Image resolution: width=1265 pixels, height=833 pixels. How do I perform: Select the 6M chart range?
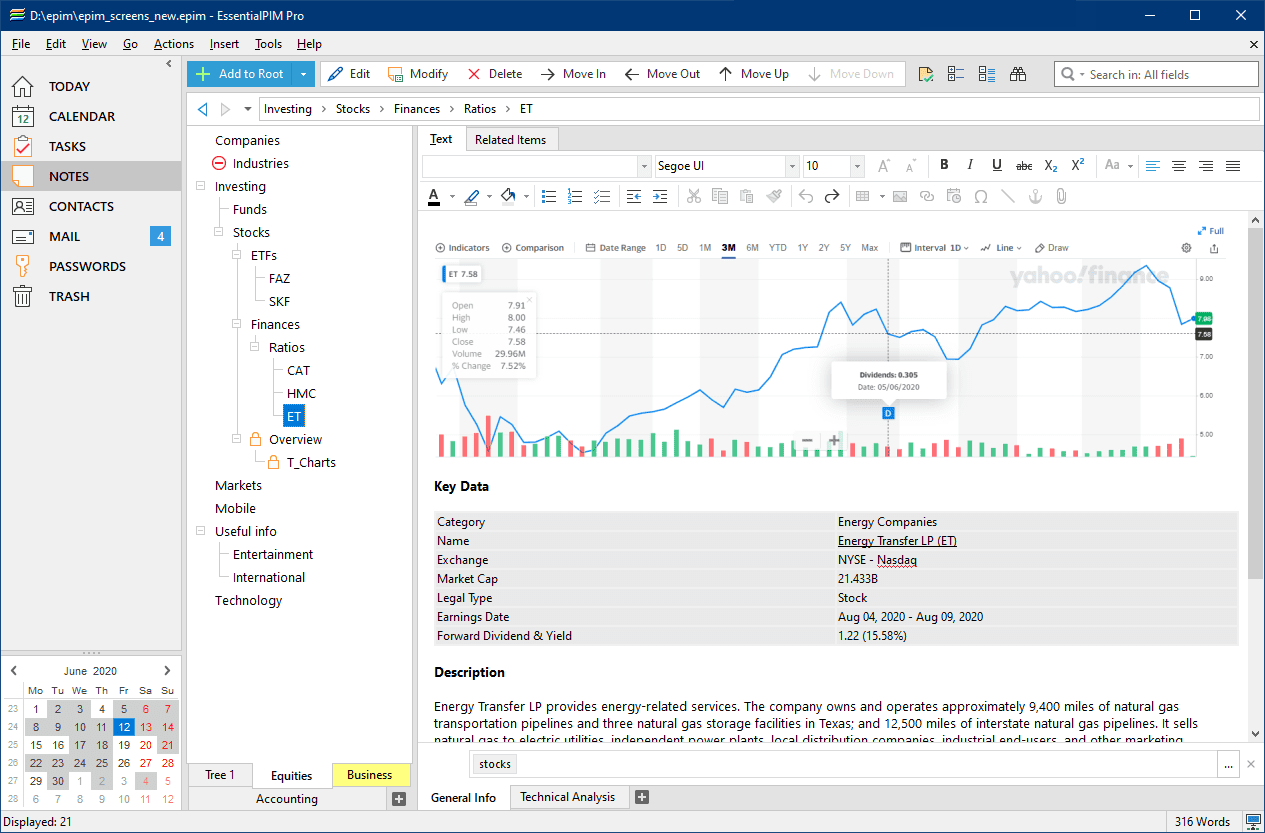[x=752, y=248]
